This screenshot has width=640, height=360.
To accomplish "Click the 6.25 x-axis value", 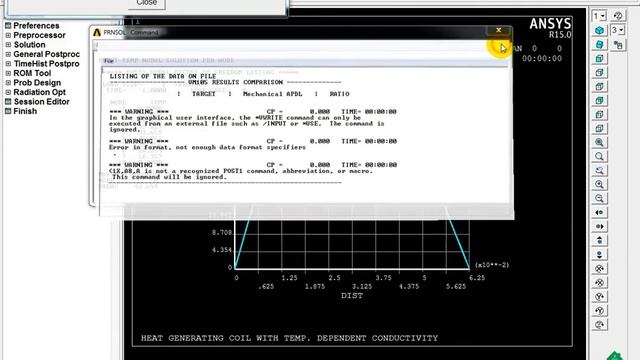I will (x=477, y=278).
